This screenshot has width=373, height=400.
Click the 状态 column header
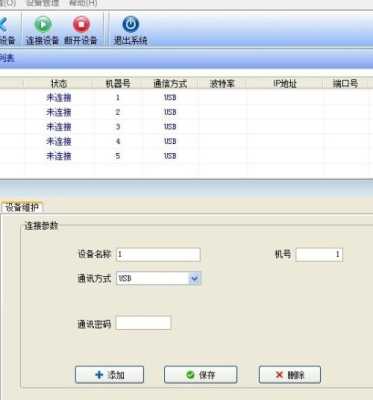(x=59, y=83)
